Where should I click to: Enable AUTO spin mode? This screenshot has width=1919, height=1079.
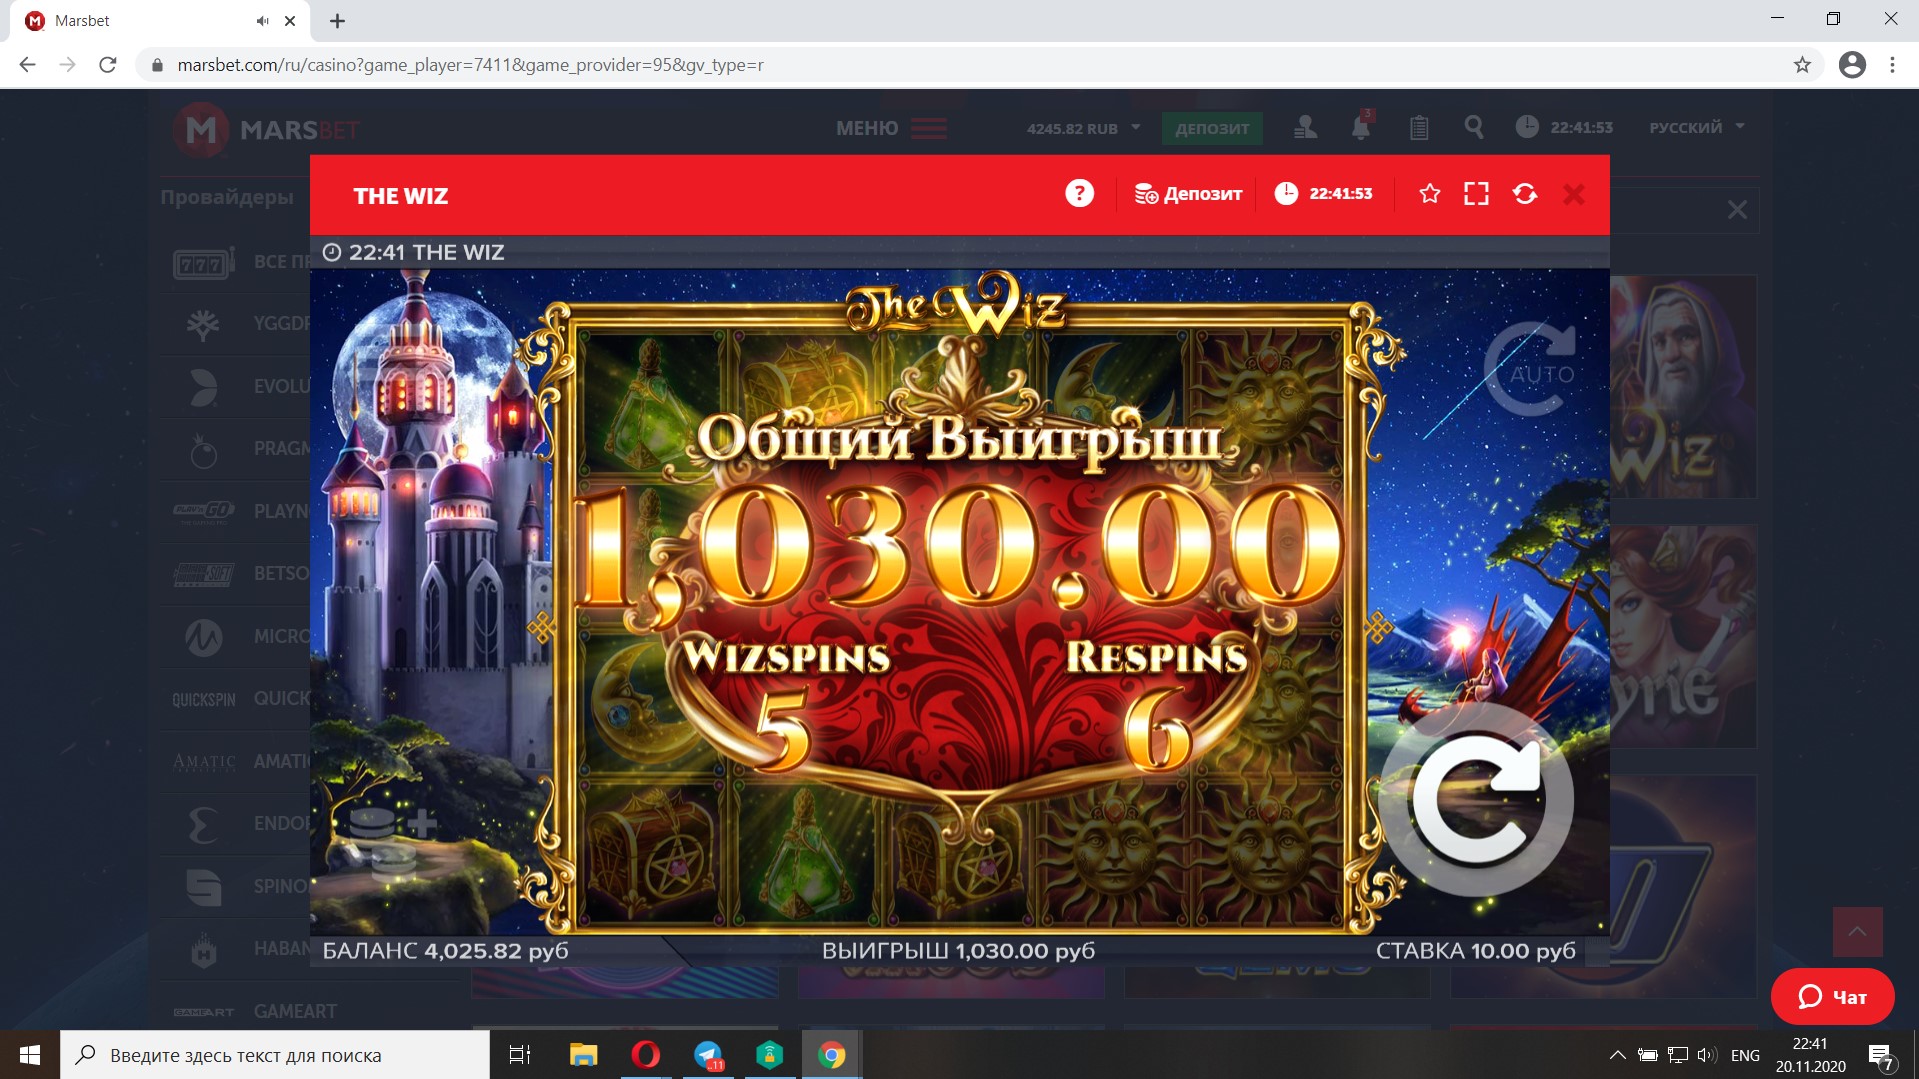[1531, 370]
